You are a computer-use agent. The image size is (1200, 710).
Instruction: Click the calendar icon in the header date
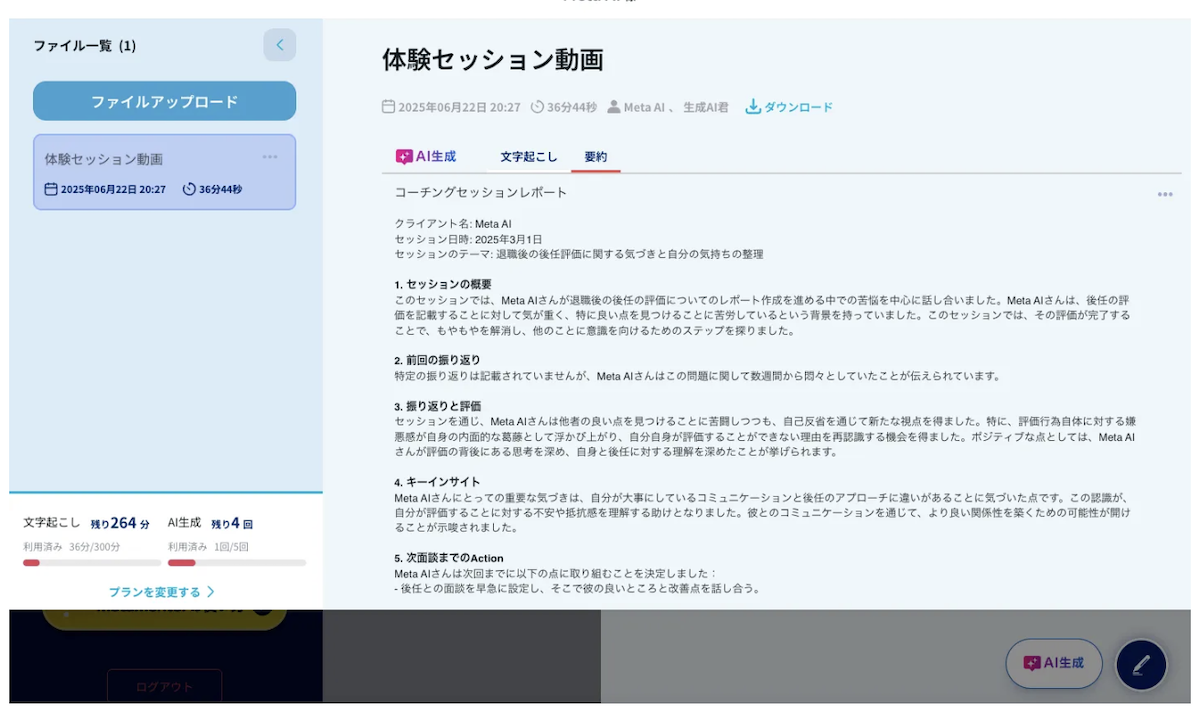tap(389, 107)
